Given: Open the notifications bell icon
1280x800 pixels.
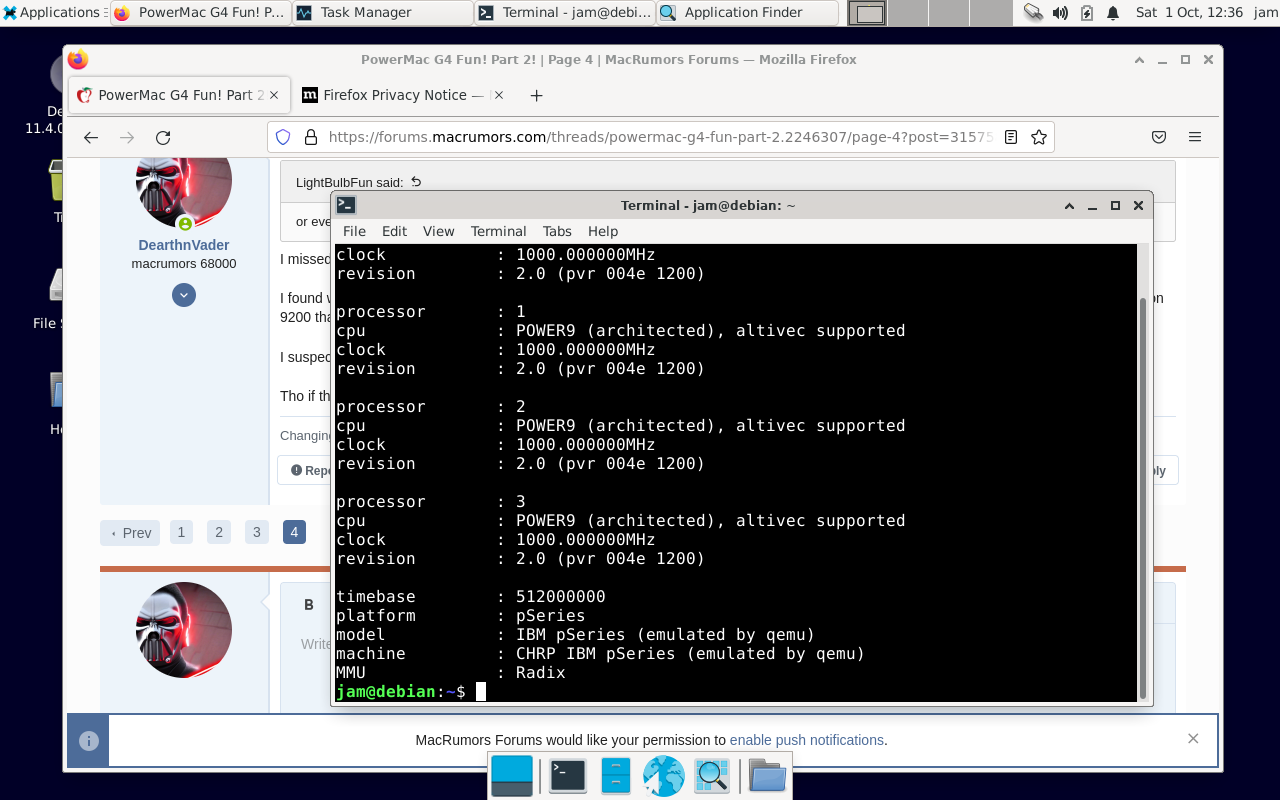Looking at the screenshot, I should click(x=1112, y=13).
